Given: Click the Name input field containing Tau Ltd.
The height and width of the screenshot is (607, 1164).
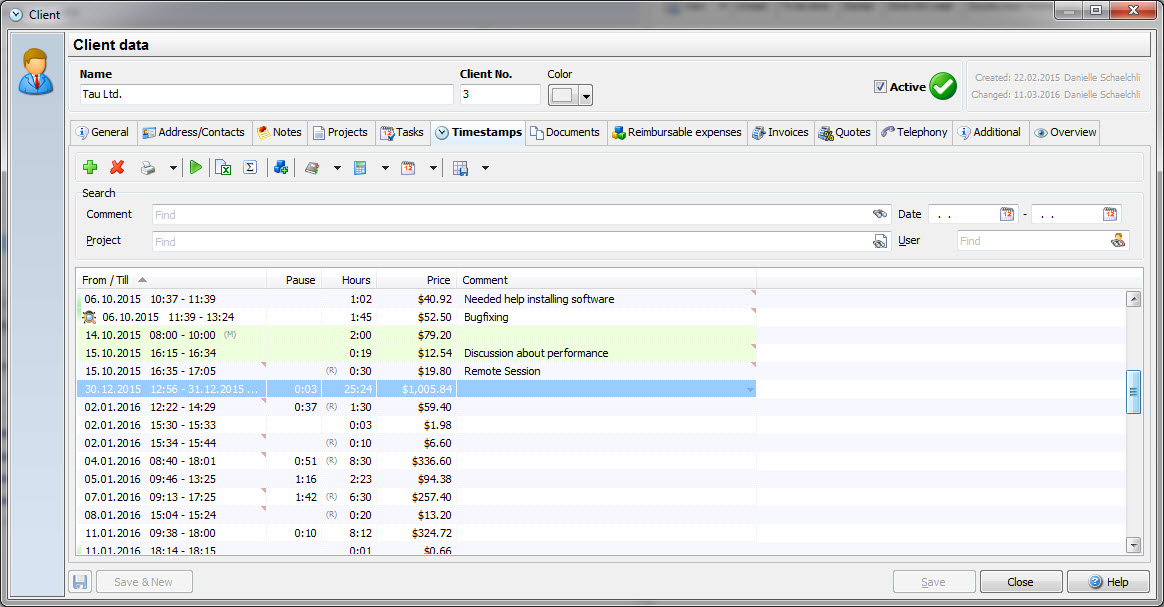Looking at the screenshot, I should 266,94.
